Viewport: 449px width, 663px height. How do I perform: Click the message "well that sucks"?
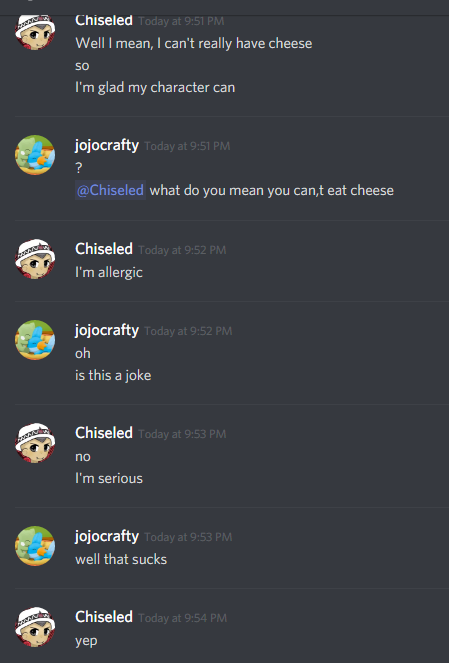click(x=121, y=559)
